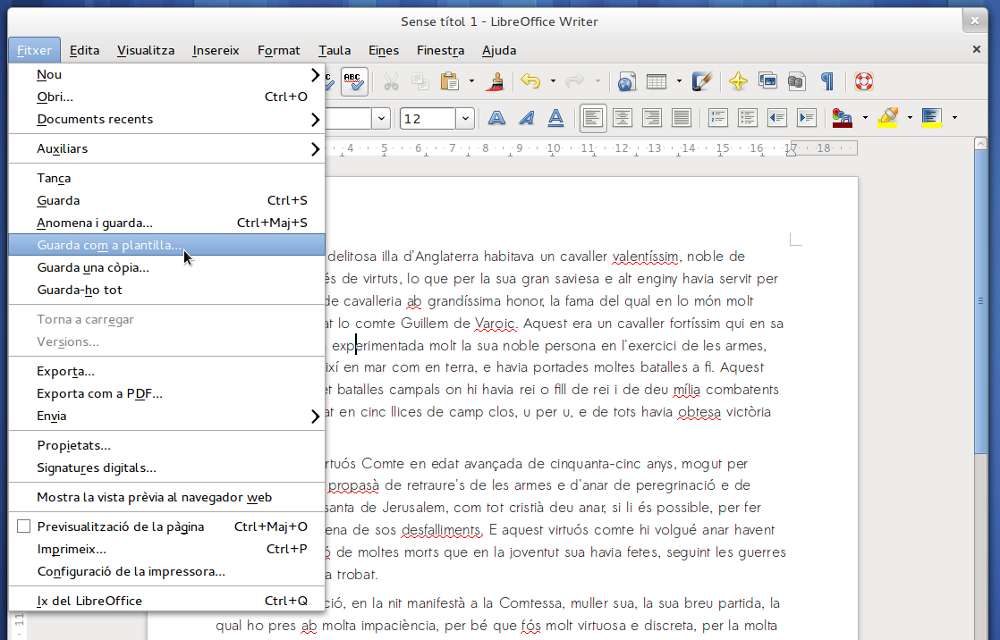Click the font size input field

click(x=428, y=119)
